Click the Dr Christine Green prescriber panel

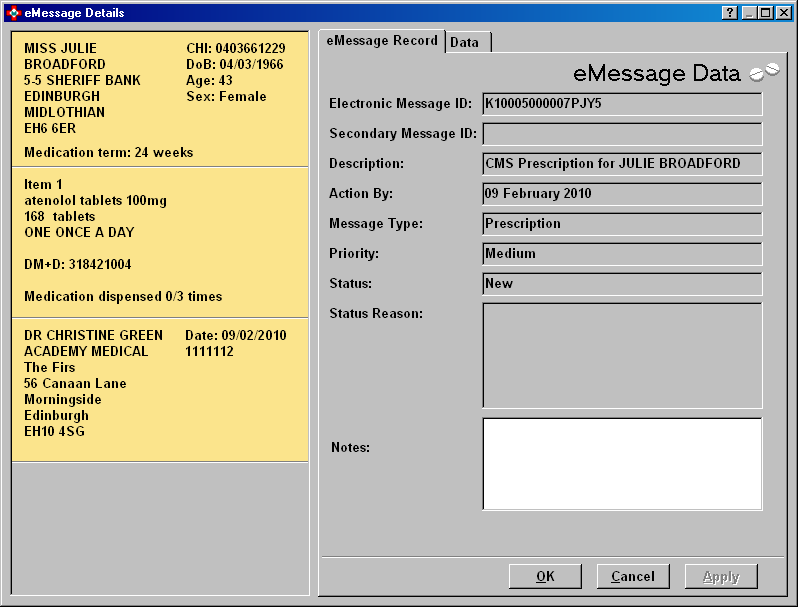[x=160, y=390]
